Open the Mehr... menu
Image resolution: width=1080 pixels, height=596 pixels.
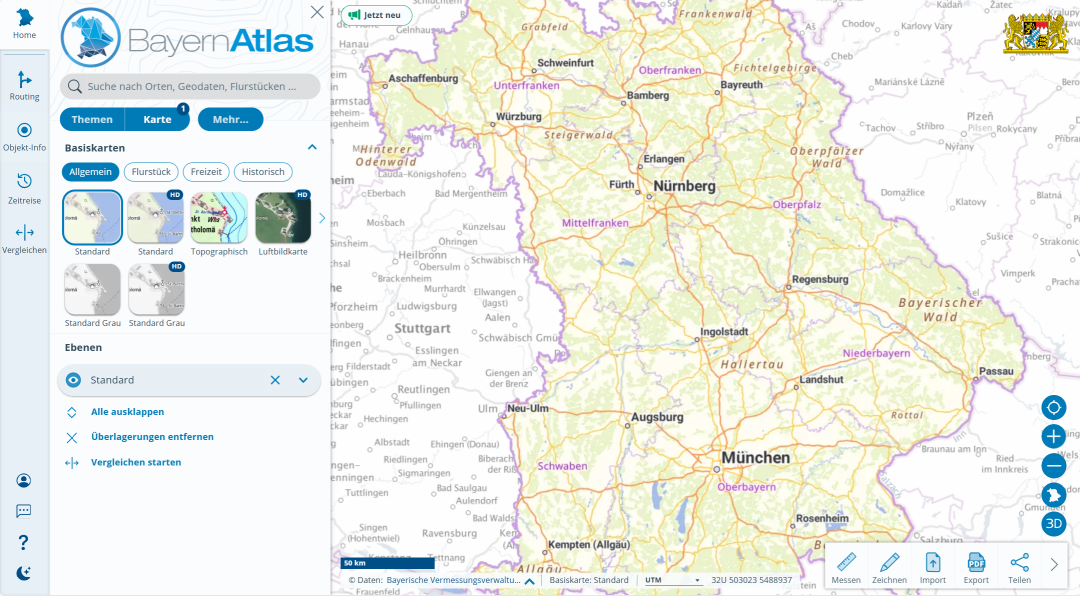click(230, 119)
